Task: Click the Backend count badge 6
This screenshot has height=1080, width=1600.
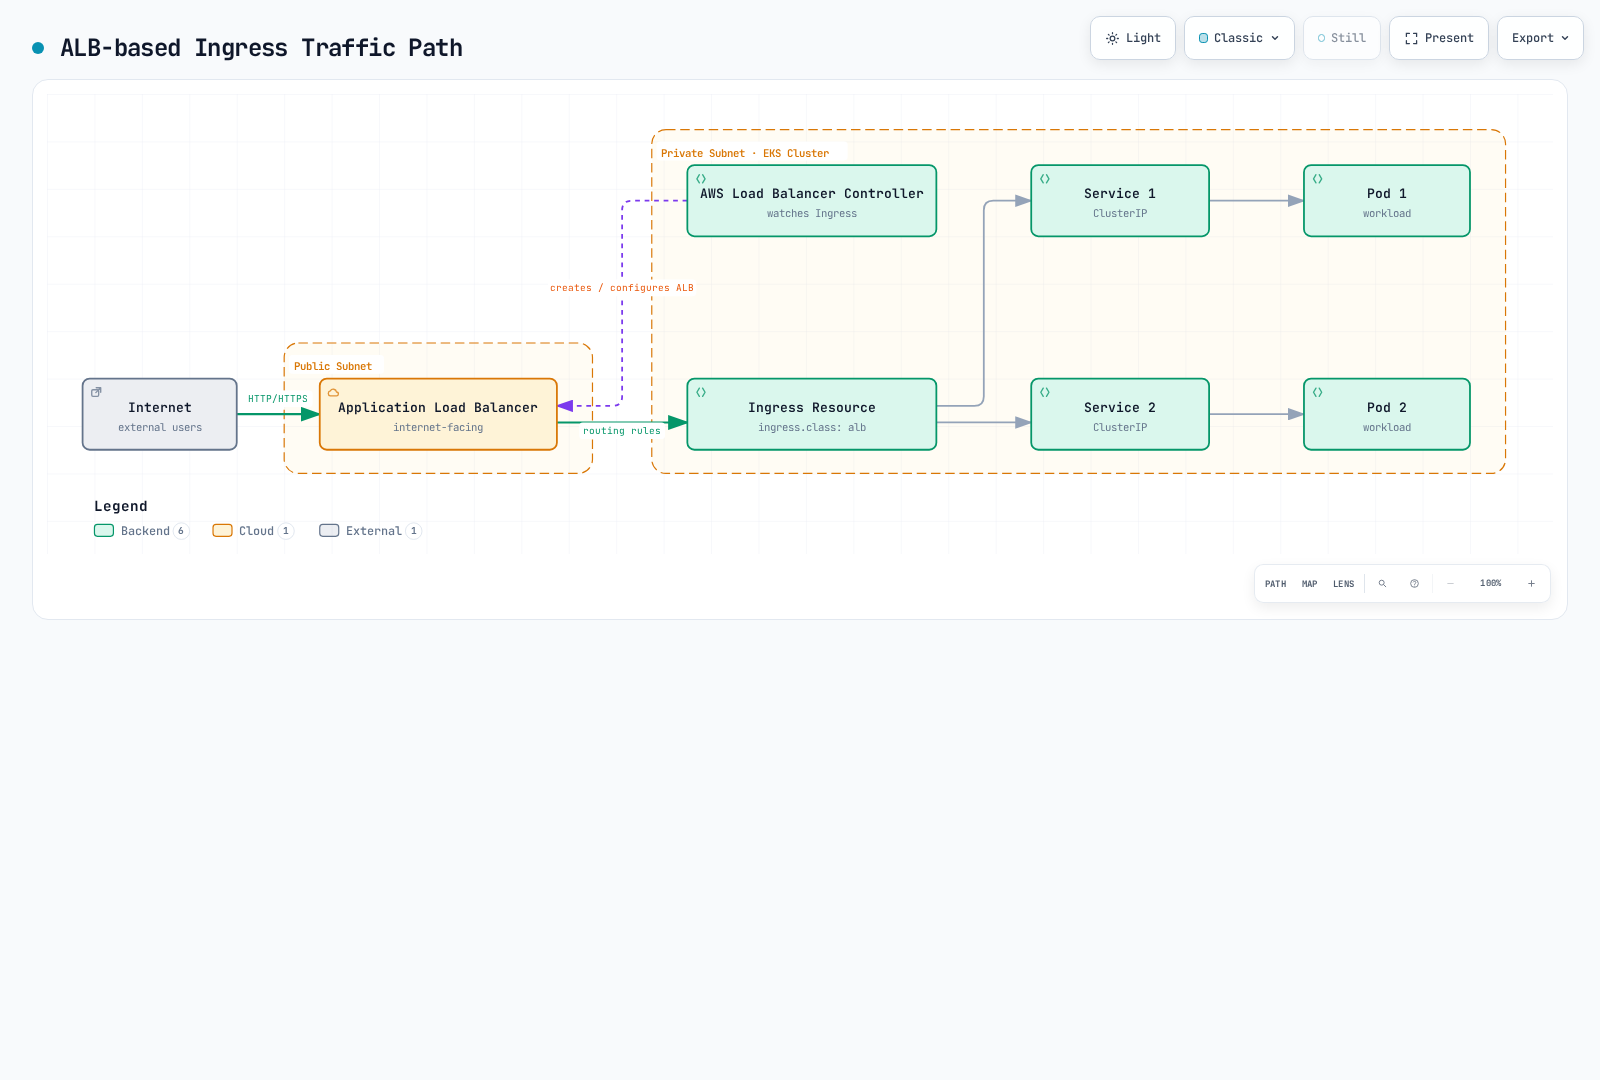Action: coord(181,531)
